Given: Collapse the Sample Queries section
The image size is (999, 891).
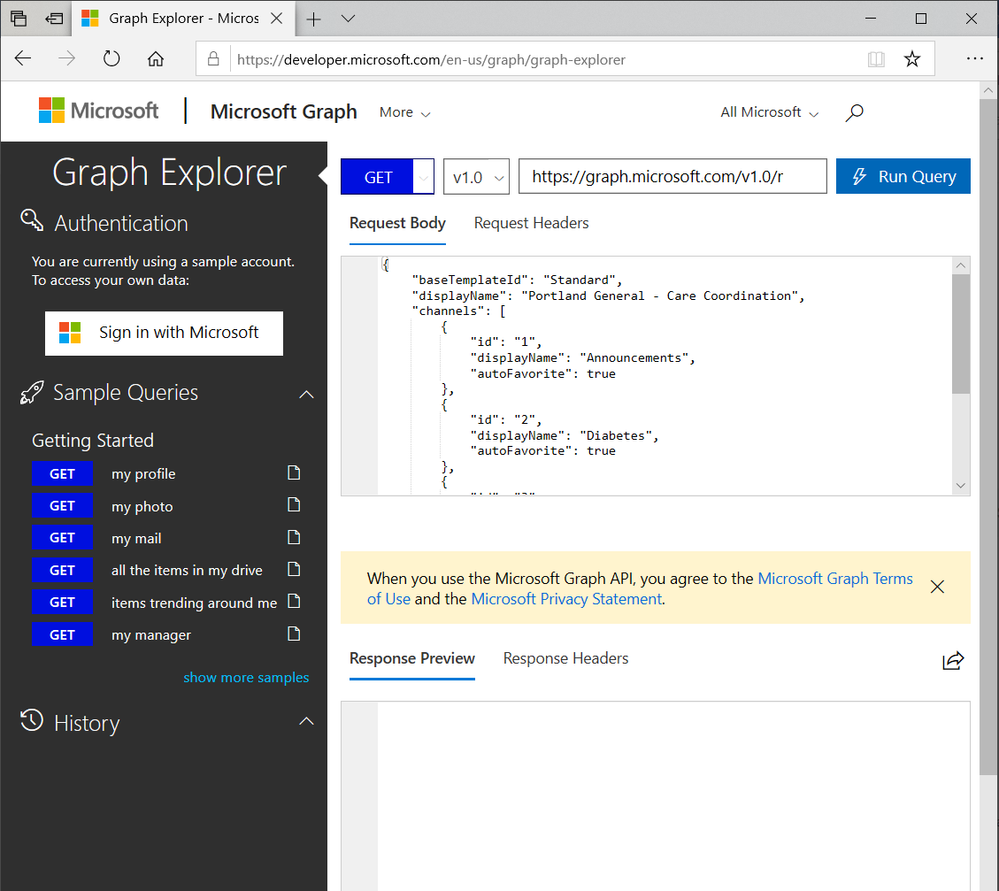Looking at the screenshot, I should coord(306,394).
